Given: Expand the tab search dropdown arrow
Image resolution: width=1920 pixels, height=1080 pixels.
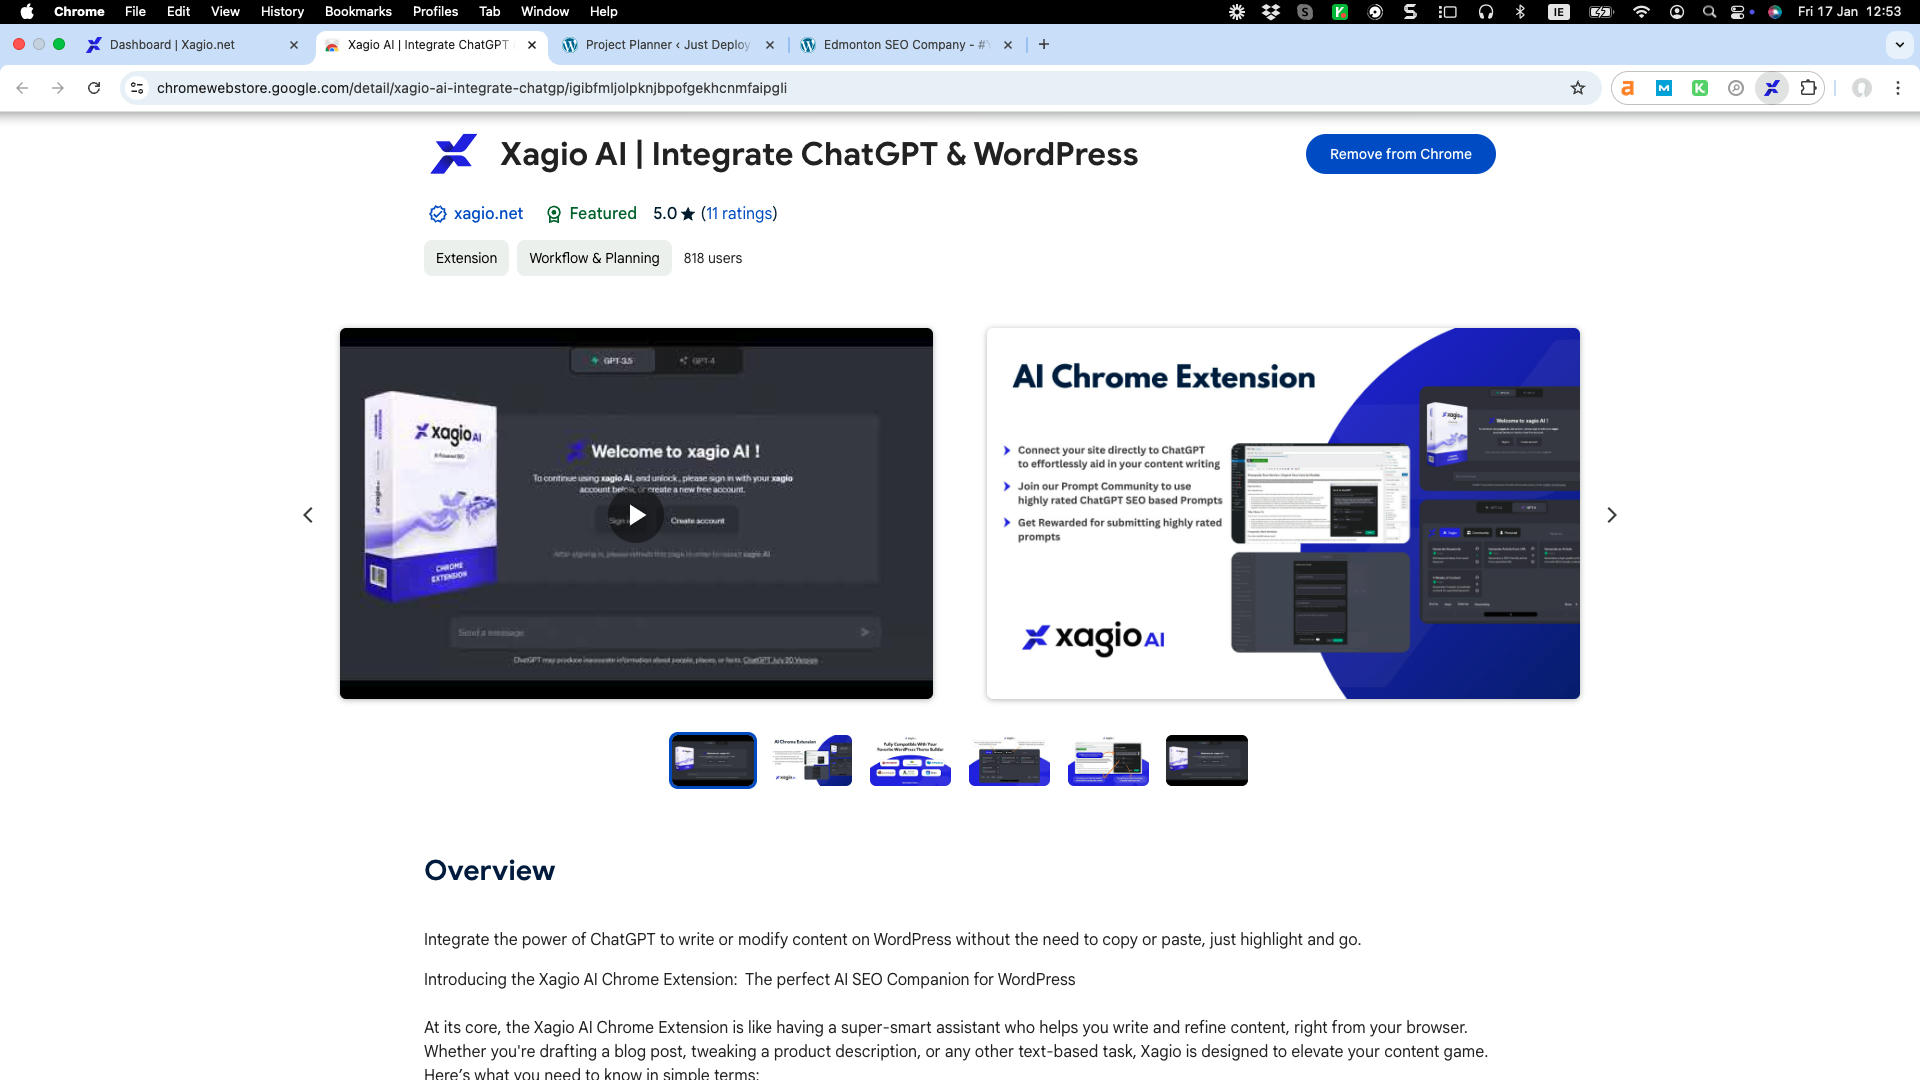Looking at the screenshot, I should click(x=1899, y=44).
